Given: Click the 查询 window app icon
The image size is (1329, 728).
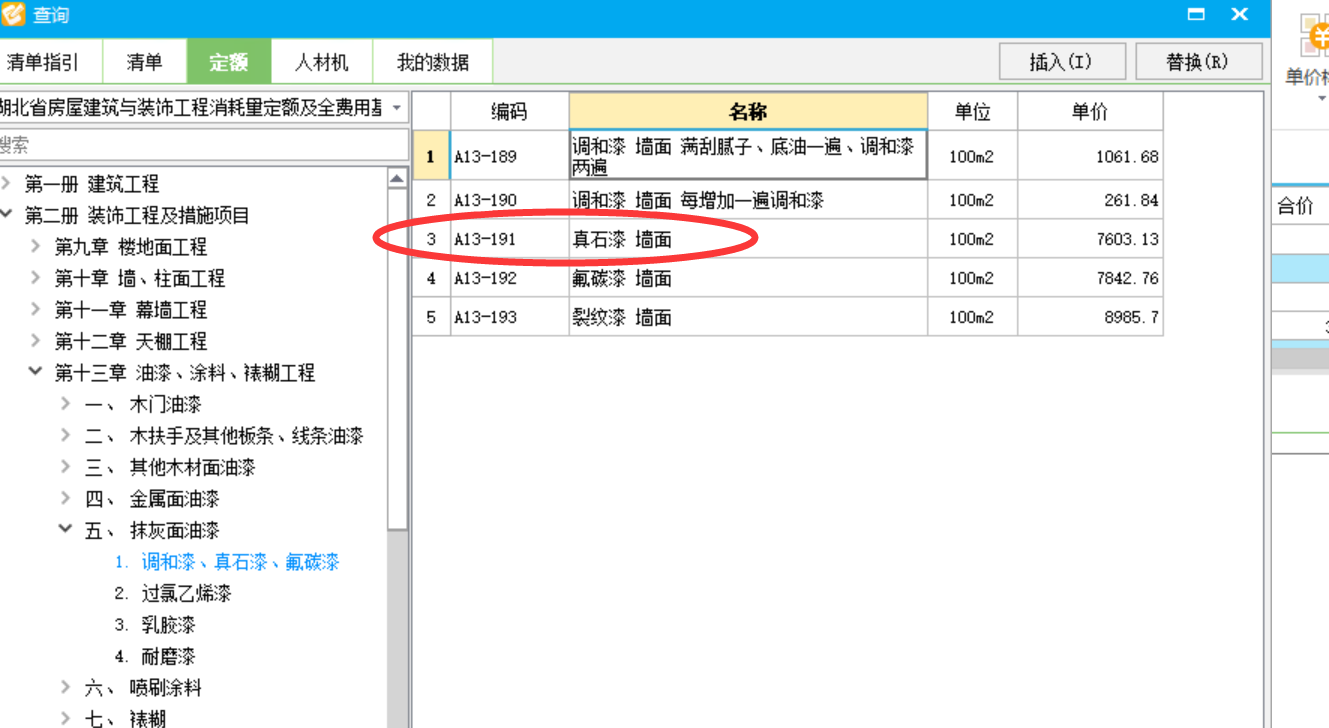Looking at the screenshot, I should tap(13, 15).
